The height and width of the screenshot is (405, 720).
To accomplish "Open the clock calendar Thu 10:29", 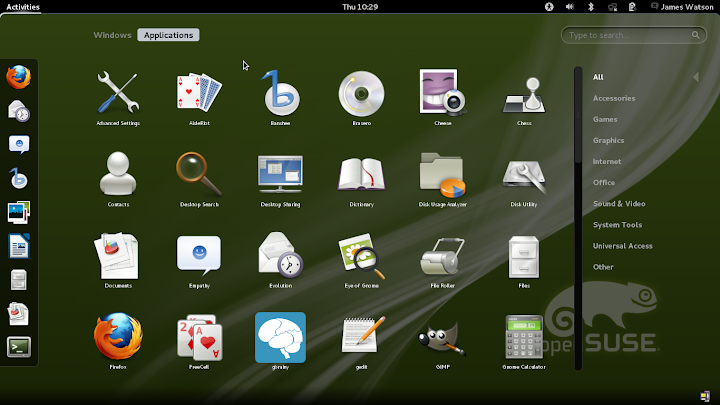I will coord(360,7).
